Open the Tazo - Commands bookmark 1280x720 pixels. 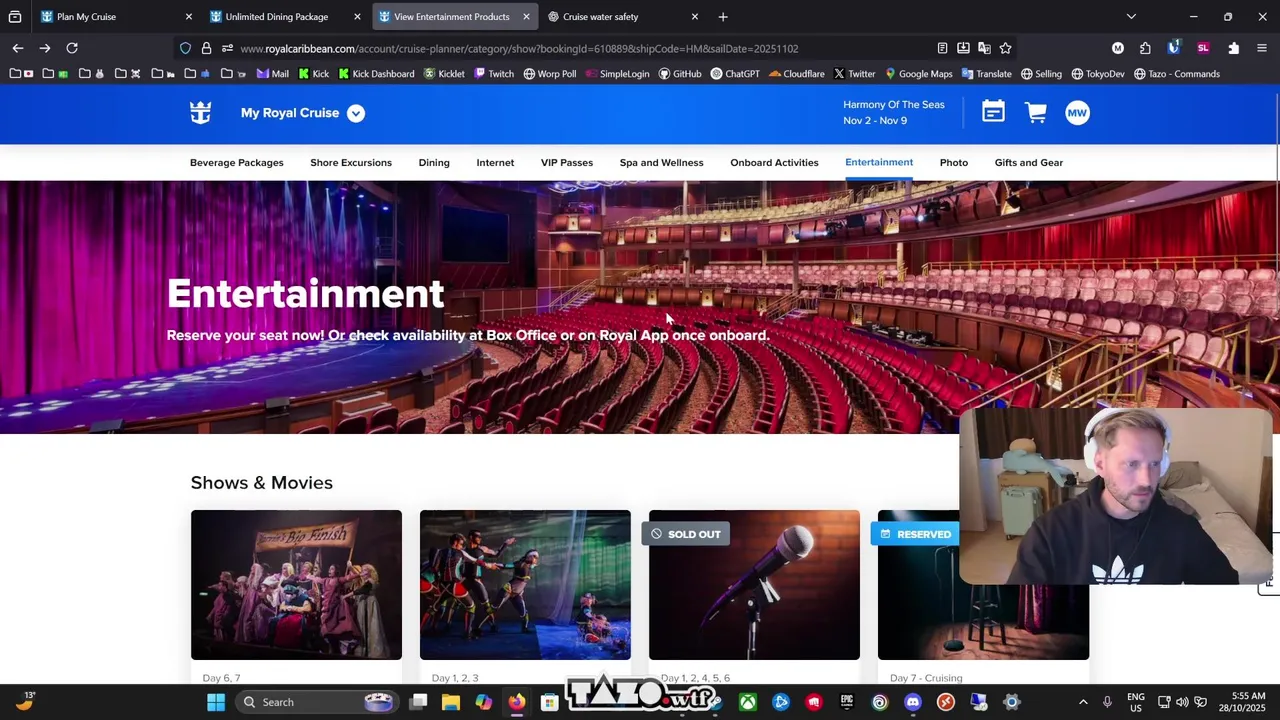pos(1176,74)
